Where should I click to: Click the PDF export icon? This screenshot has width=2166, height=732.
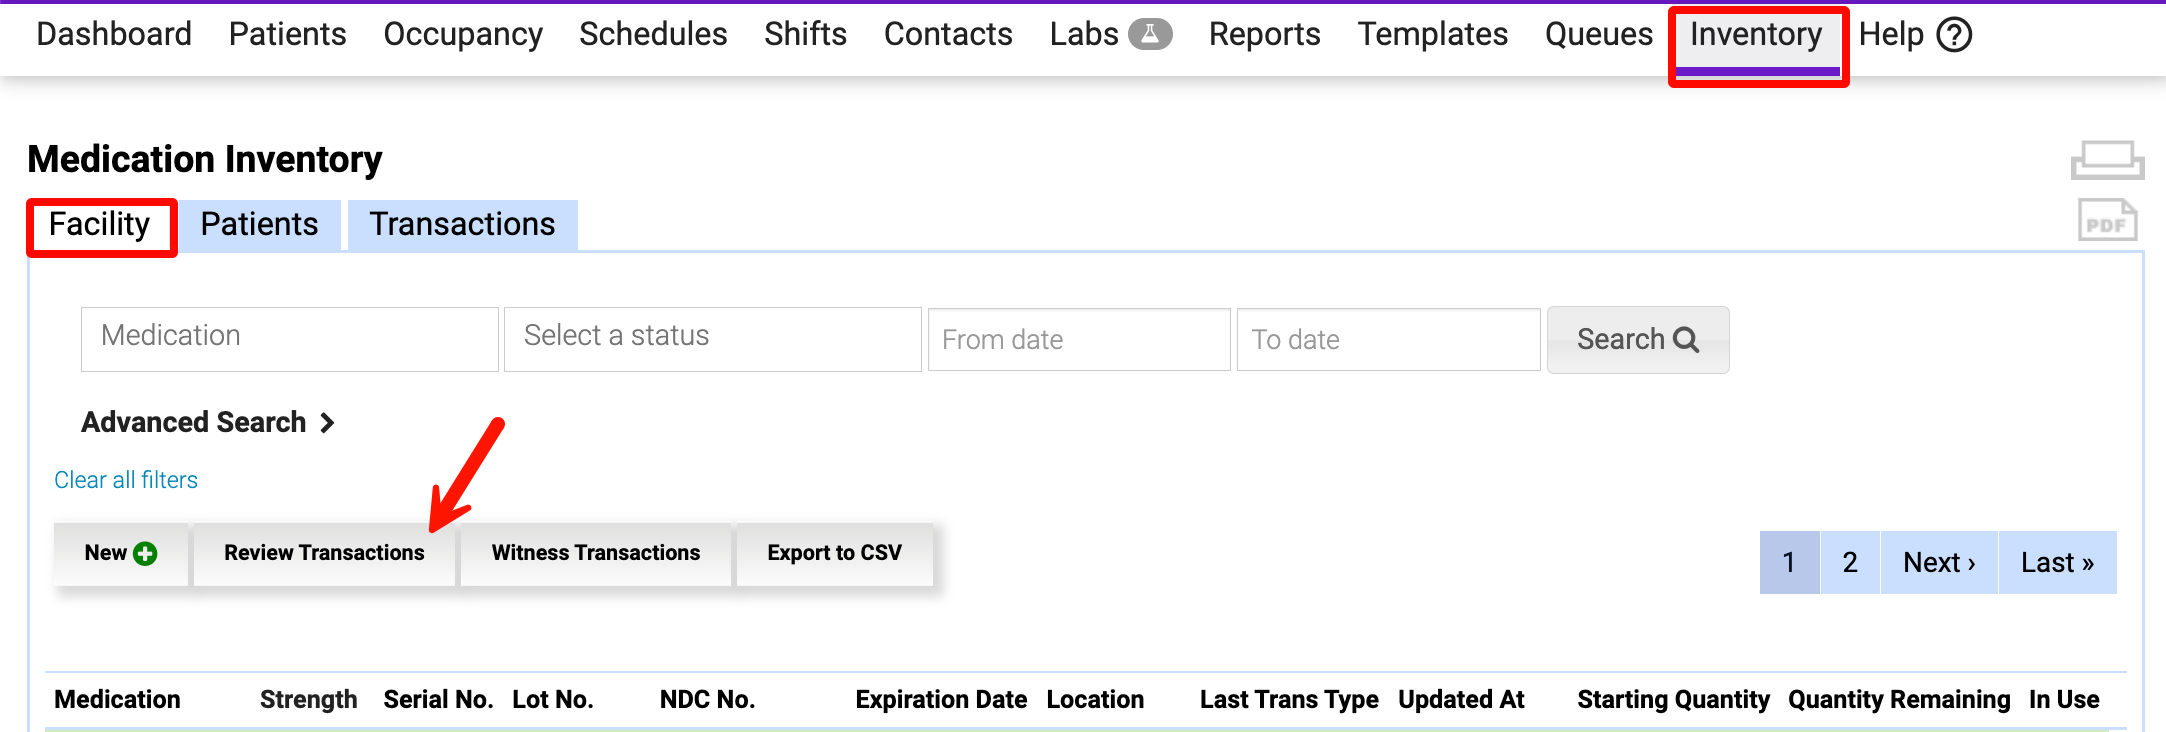[x=2107, y=221]
